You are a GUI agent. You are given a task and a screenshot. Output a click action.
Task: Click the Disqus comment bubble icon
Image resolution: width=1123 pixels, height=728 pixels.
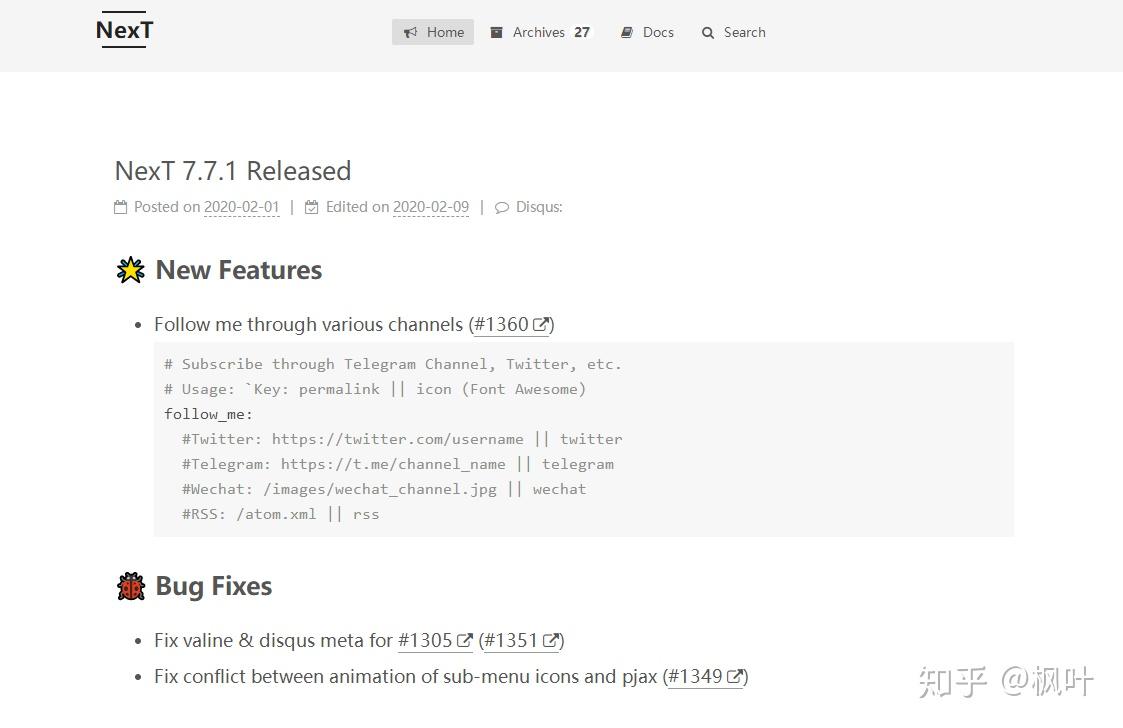click(502, 208)
